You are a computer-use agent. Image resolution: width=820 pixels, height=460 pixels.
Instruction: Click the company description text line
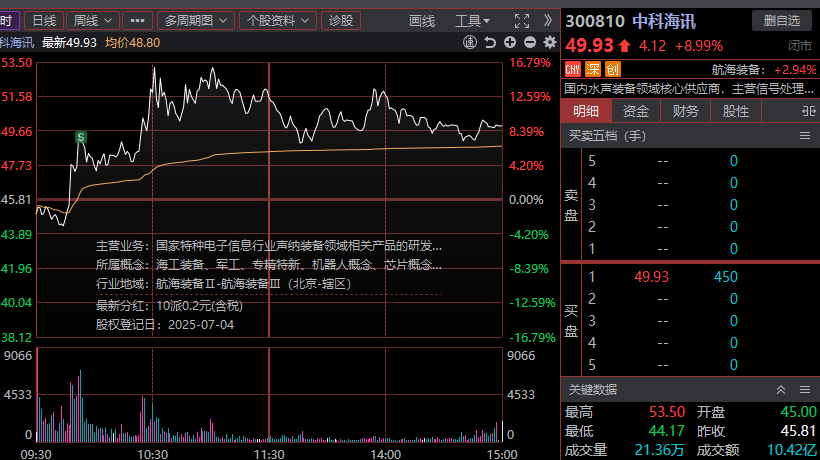(690, 89)
